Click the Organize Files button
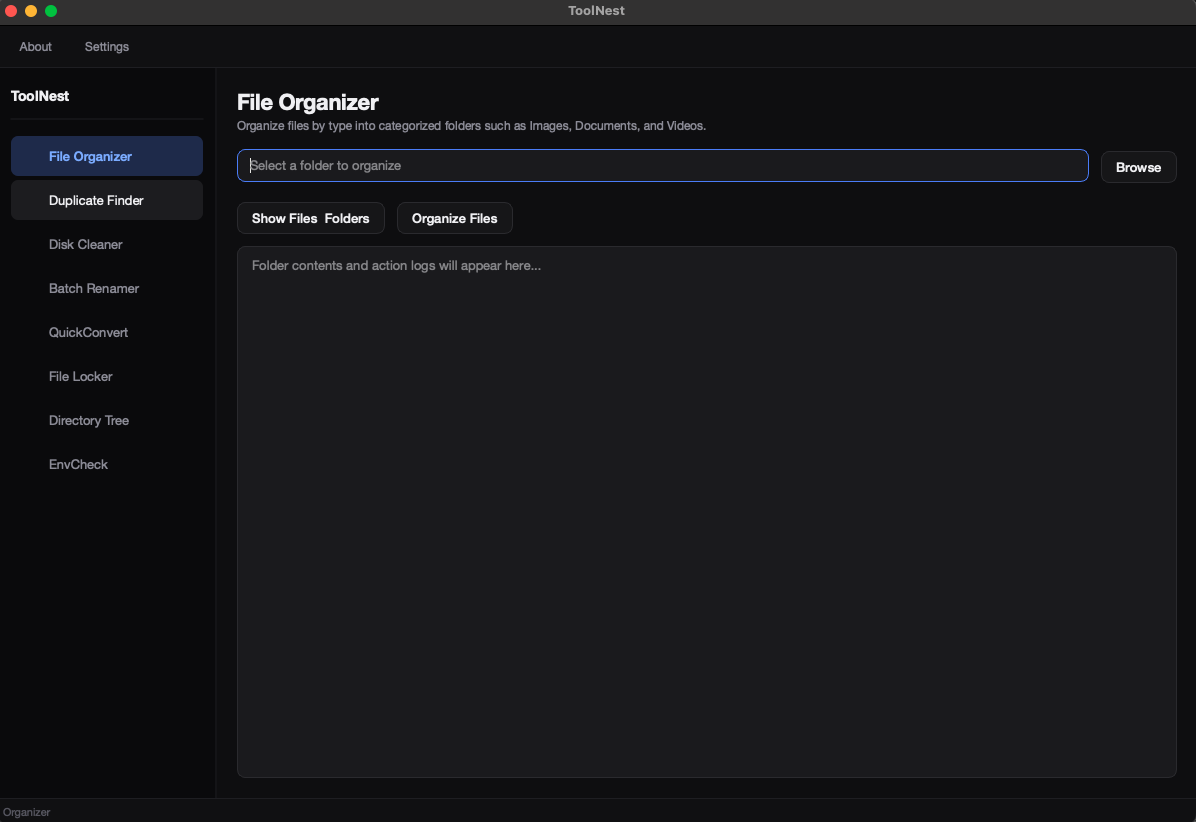 455,218
